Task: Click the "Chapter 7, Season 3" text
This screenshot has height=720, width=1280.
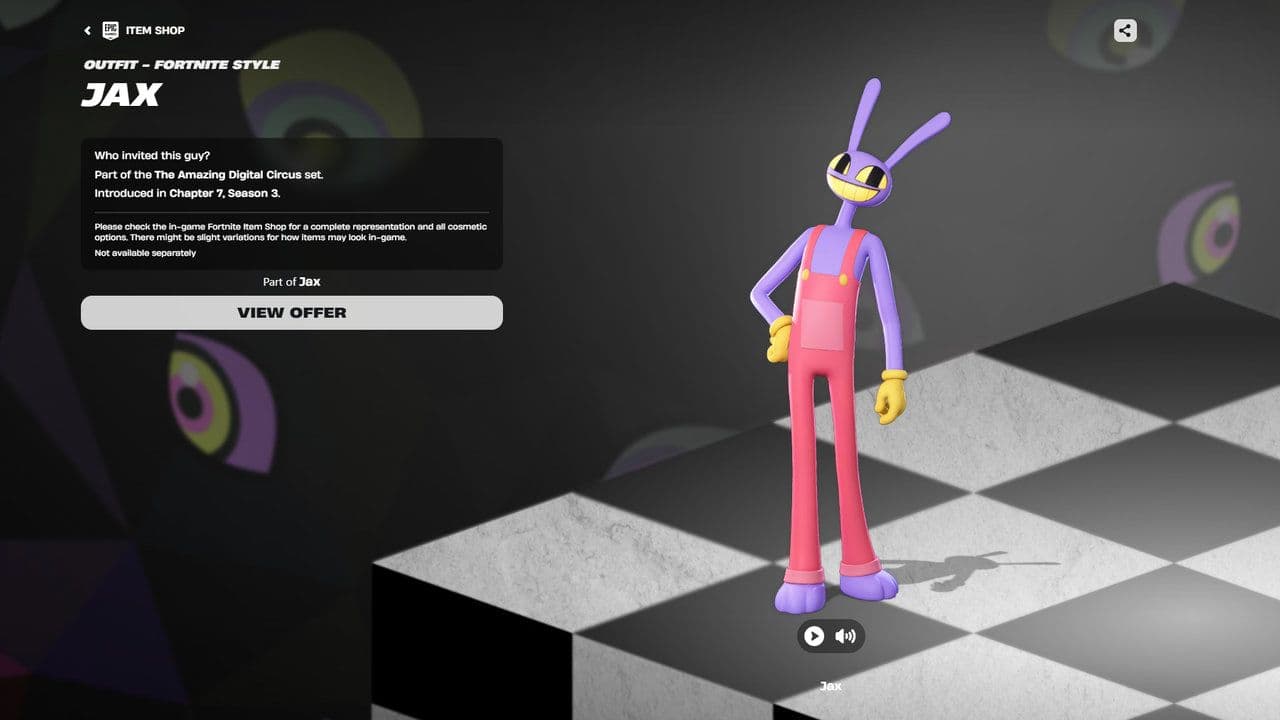Action: (x=224, y=193)
